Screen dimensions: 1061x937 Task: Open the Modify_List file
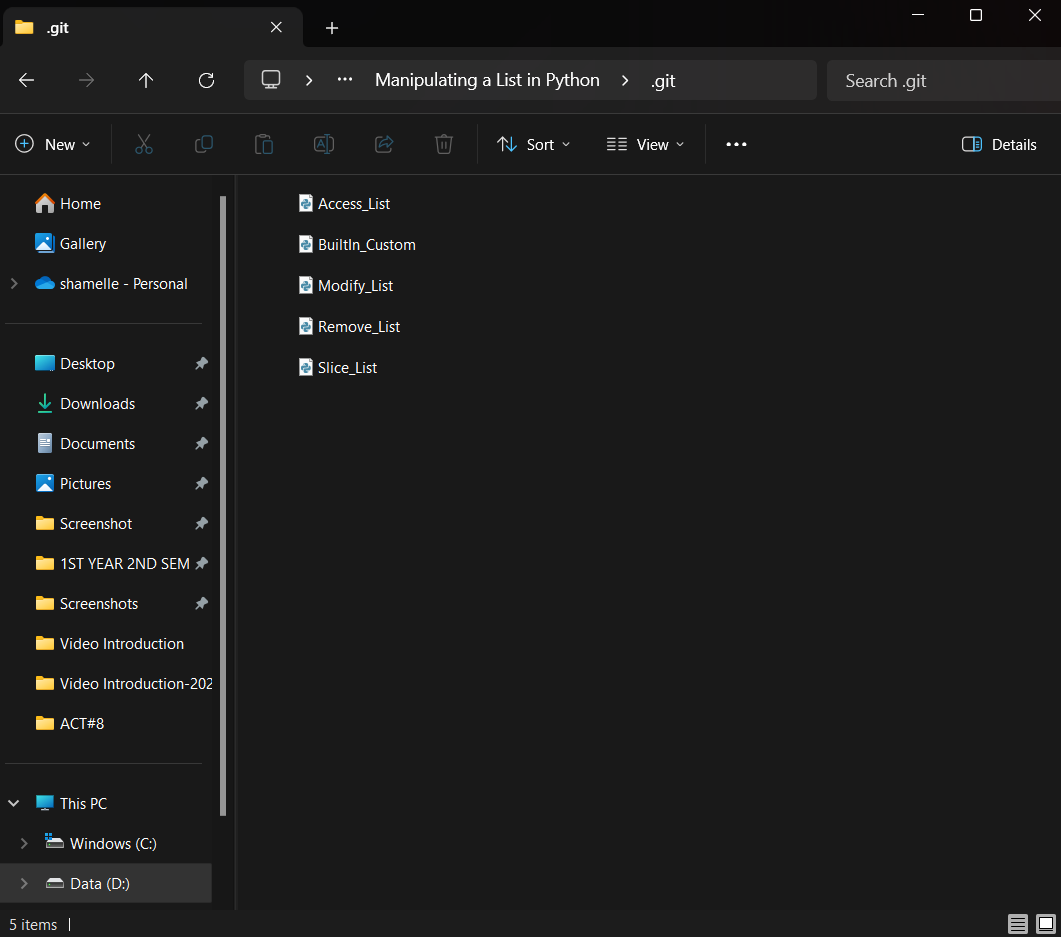pyautogui.click(x=354, y=285)
